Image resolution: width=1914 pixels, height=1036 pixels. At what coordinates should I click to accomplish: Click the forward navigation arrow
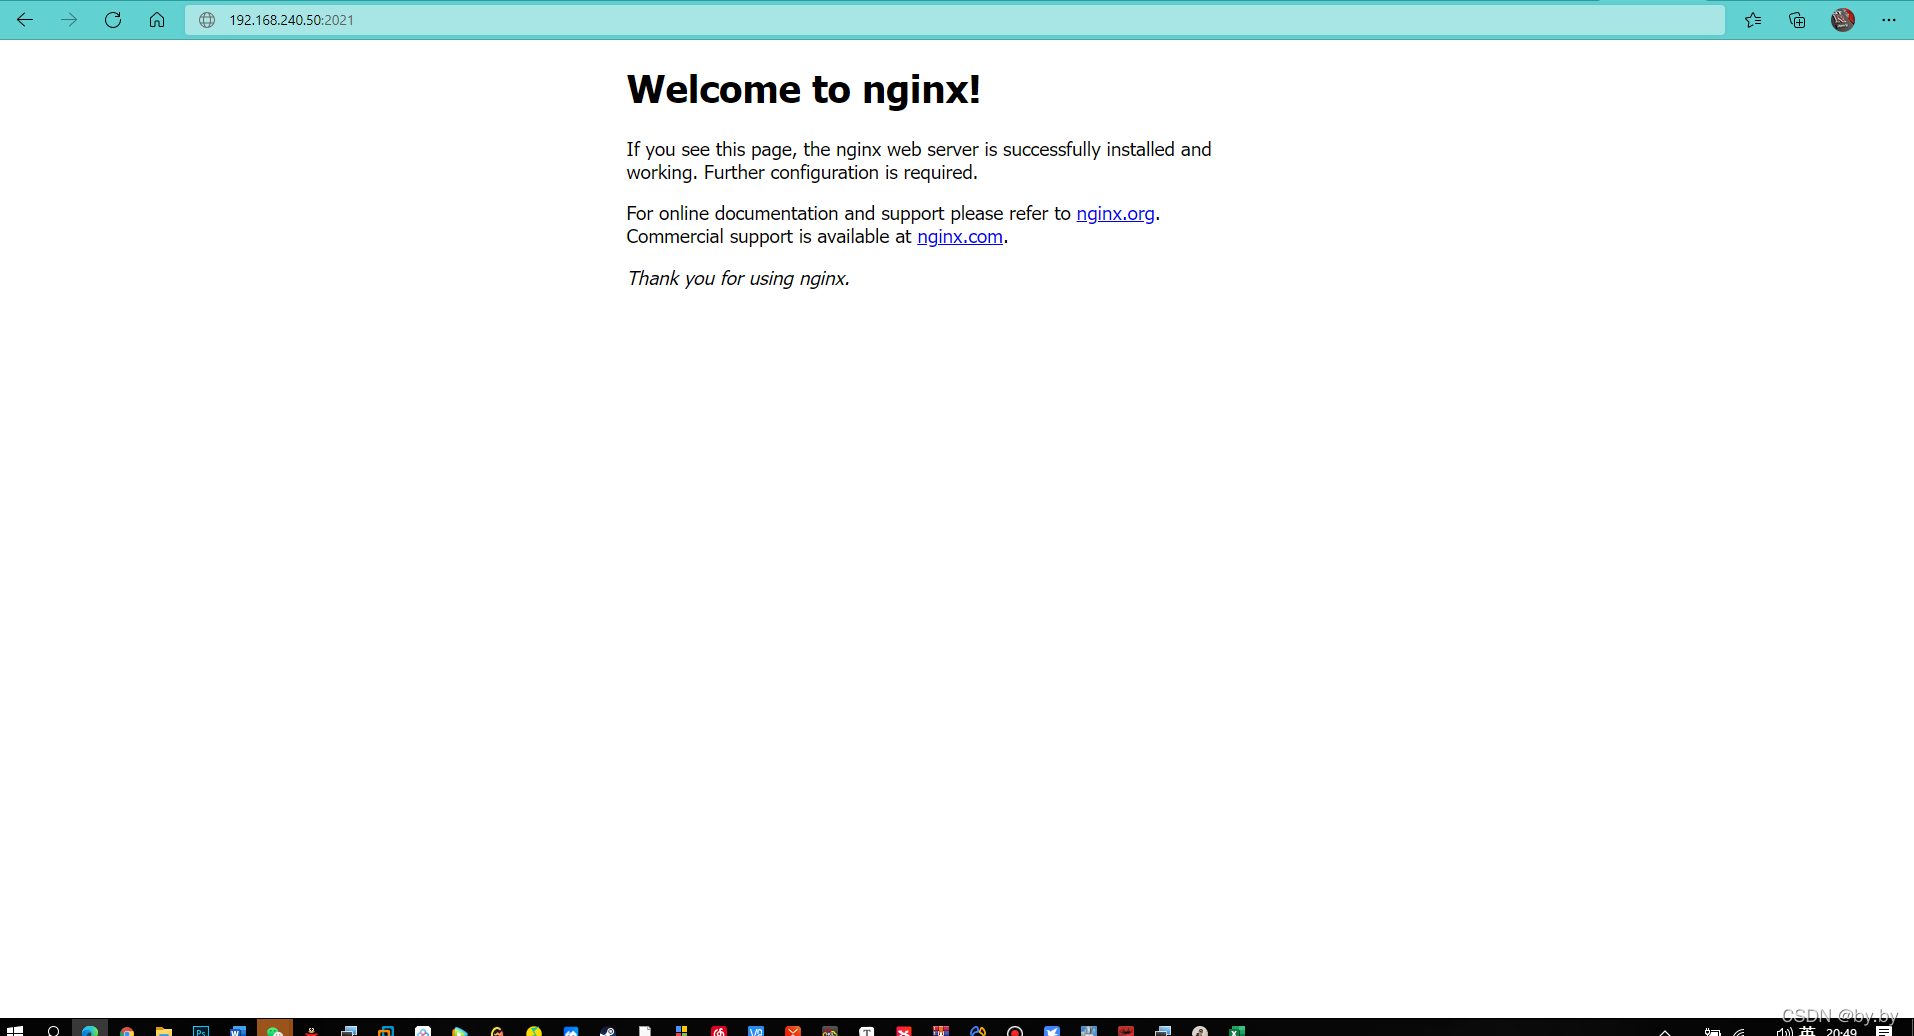click(69, 20)
